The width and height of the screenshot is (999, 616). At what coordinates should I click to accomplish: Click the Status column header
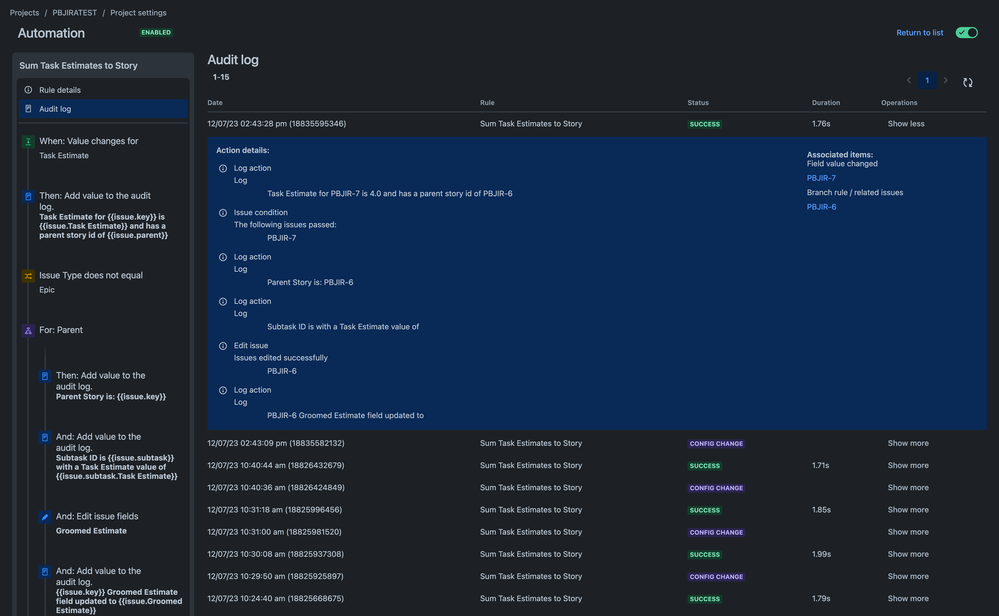(x=698, y=103)
